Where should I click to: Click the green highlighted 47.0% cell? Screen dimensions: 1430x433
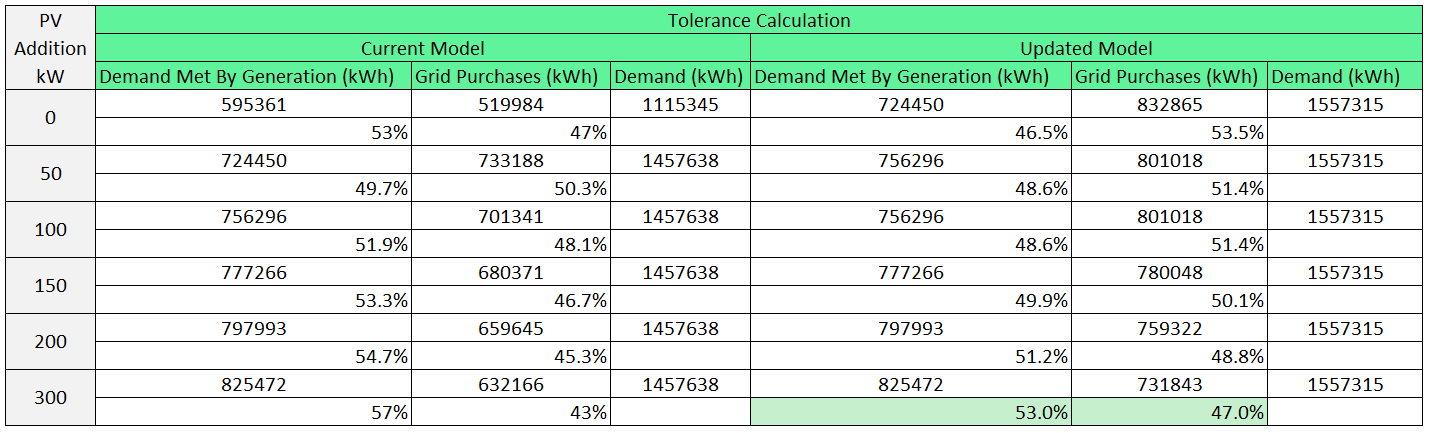pos(1169,412)
